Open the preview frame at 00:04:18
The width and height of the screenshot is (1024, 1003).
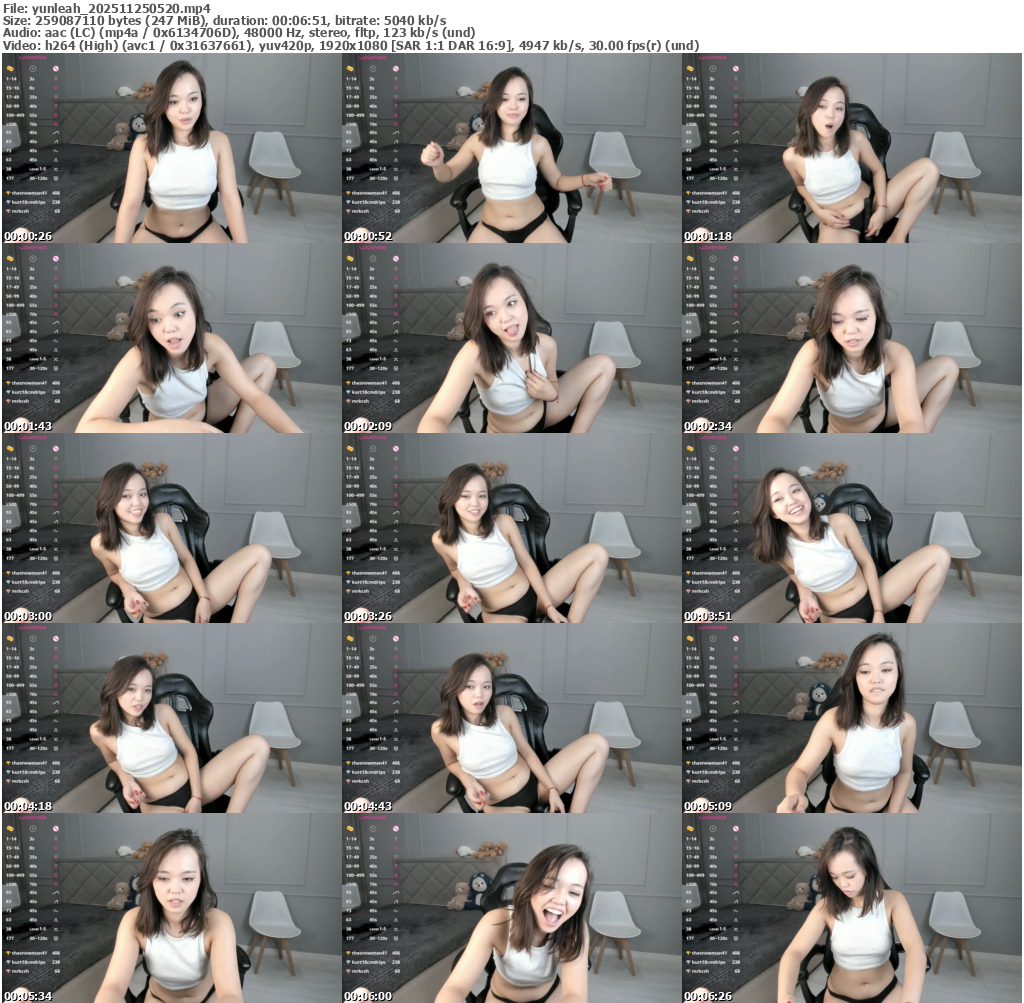tap(171, 719)
